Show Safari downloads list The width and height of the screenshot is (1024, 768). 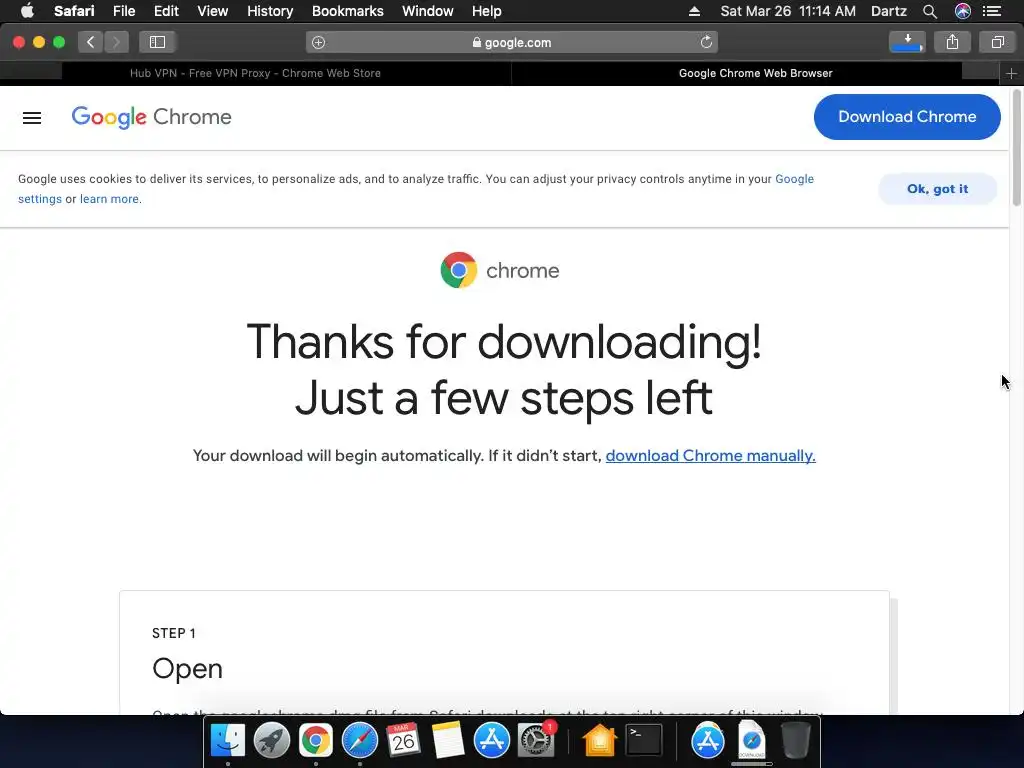coord(907,42)
